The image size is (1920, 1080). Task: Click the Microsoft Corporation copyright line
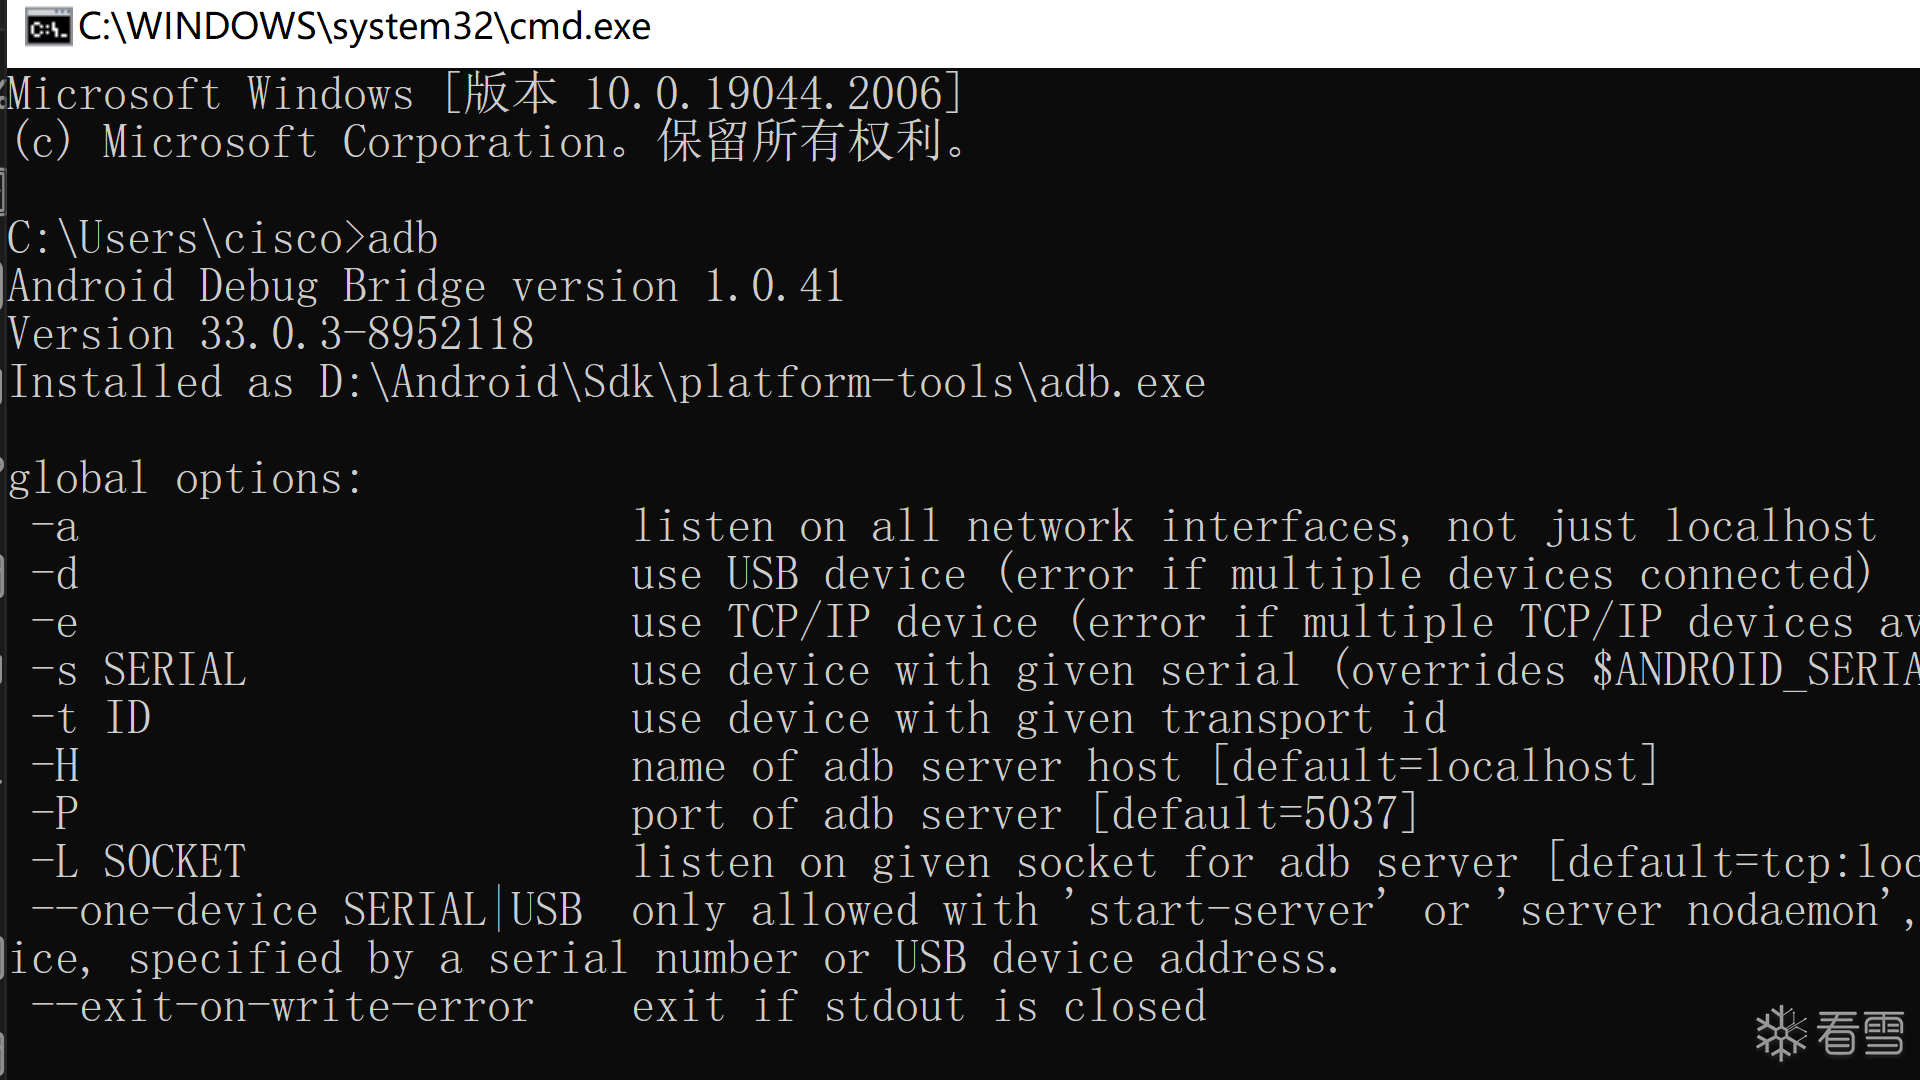click(x=490, y=142)
